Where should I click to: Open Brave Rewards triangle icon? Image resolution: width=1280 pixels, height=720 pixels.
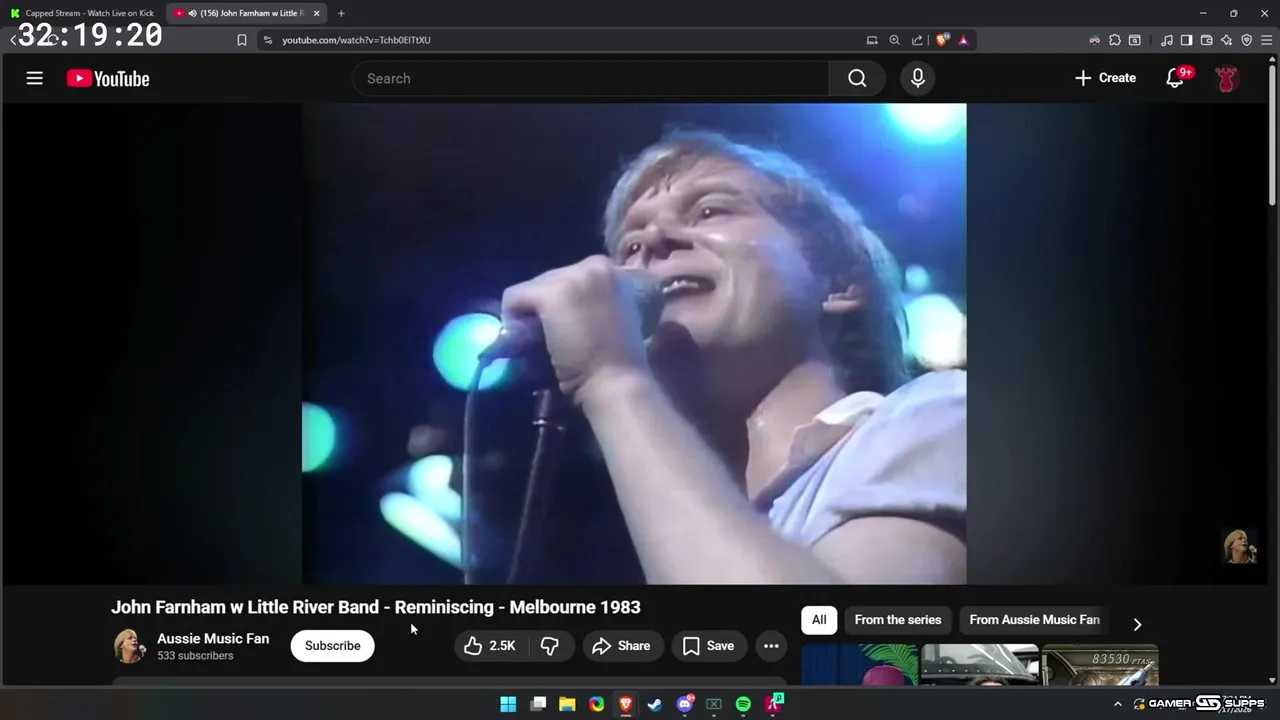[x=963, y=40]
